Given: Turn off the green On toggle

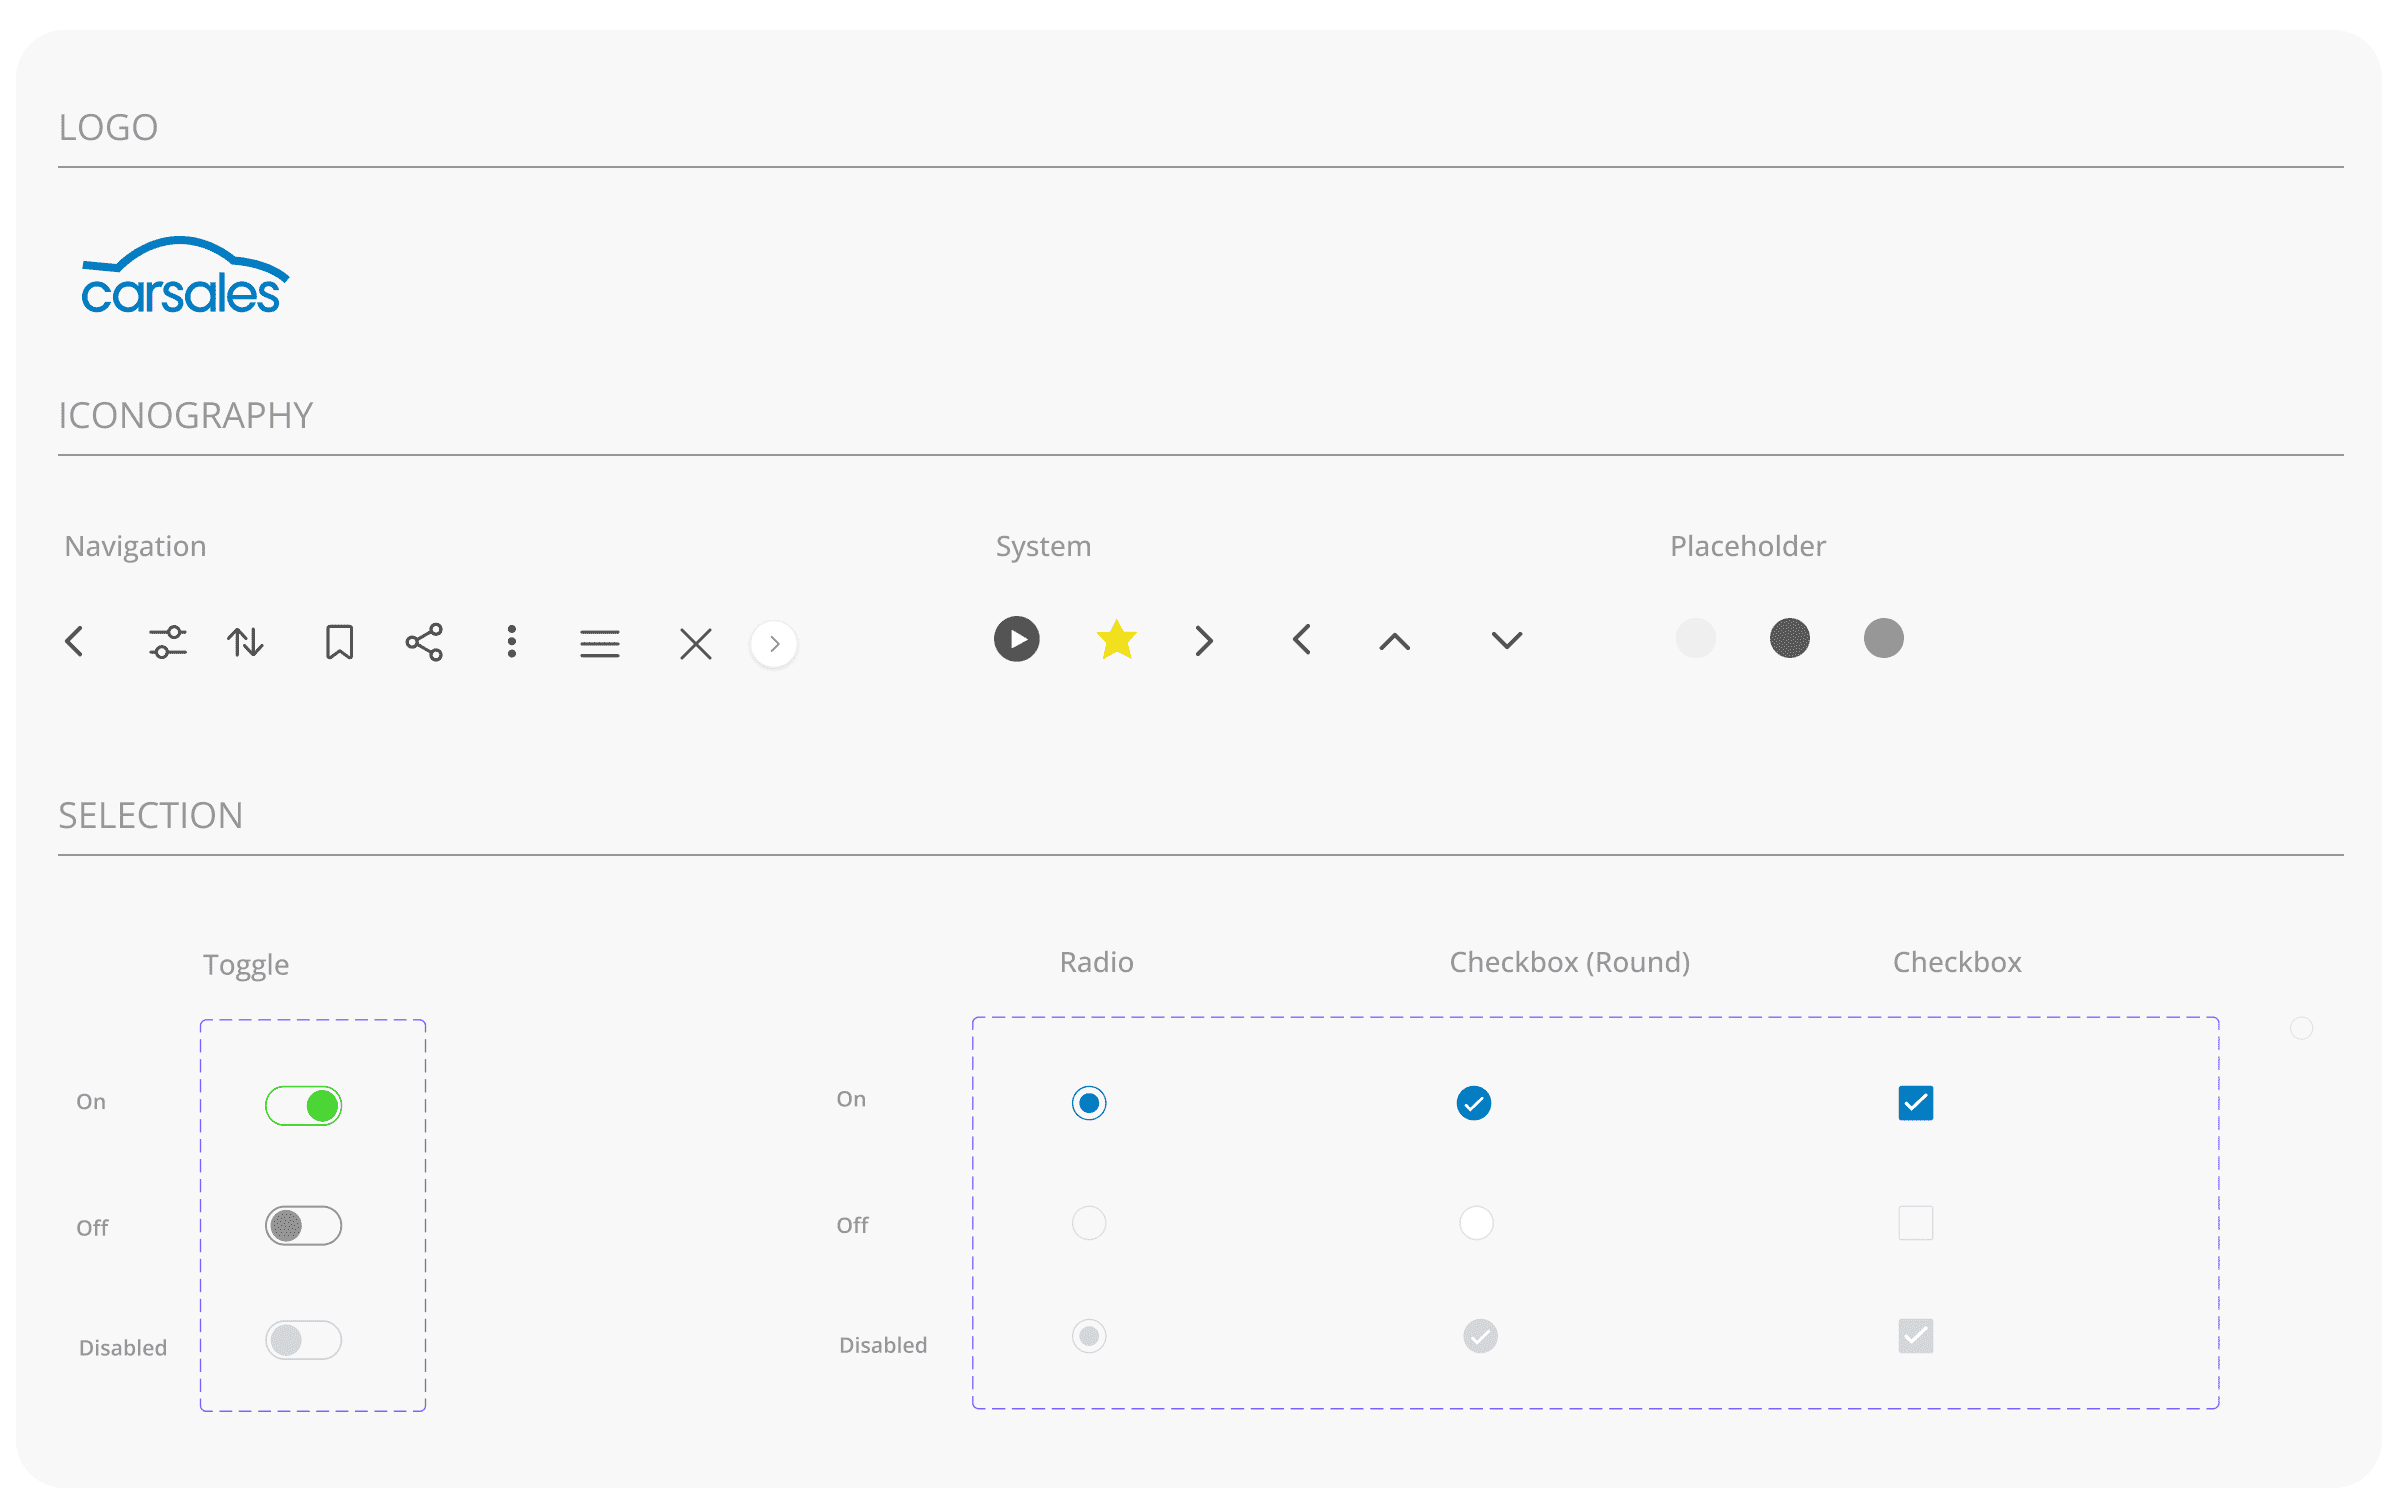Looking at the screenshot, I should coord(303,1106).
